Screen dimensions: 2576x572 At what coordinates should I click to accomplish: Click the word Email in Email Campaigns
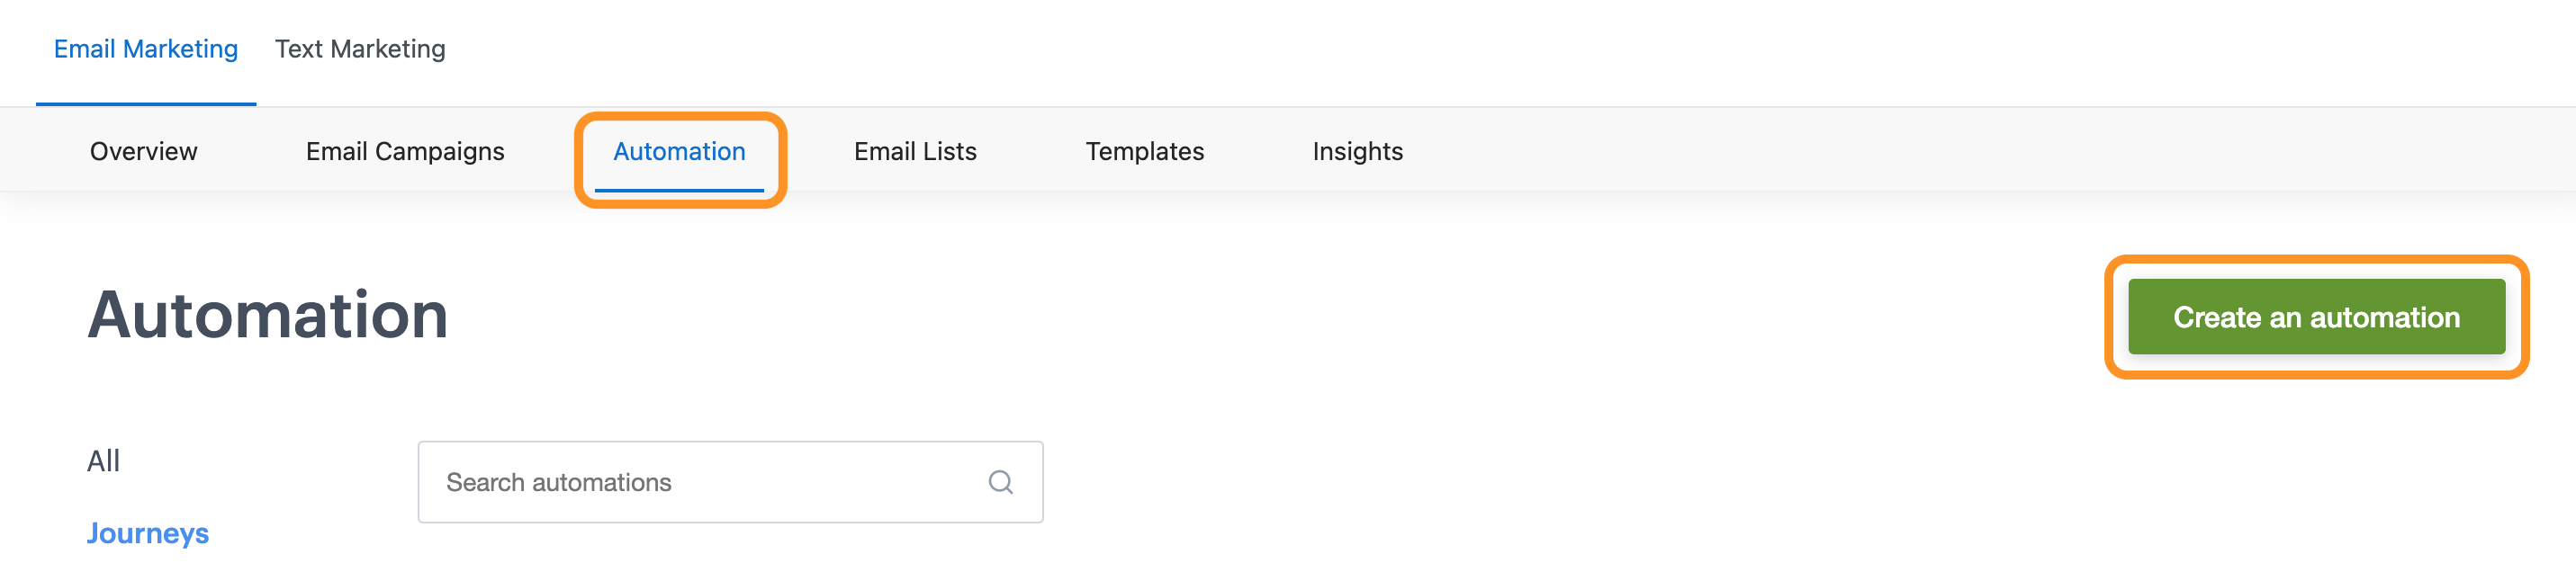pyautogui.click(x=337, y=151)
